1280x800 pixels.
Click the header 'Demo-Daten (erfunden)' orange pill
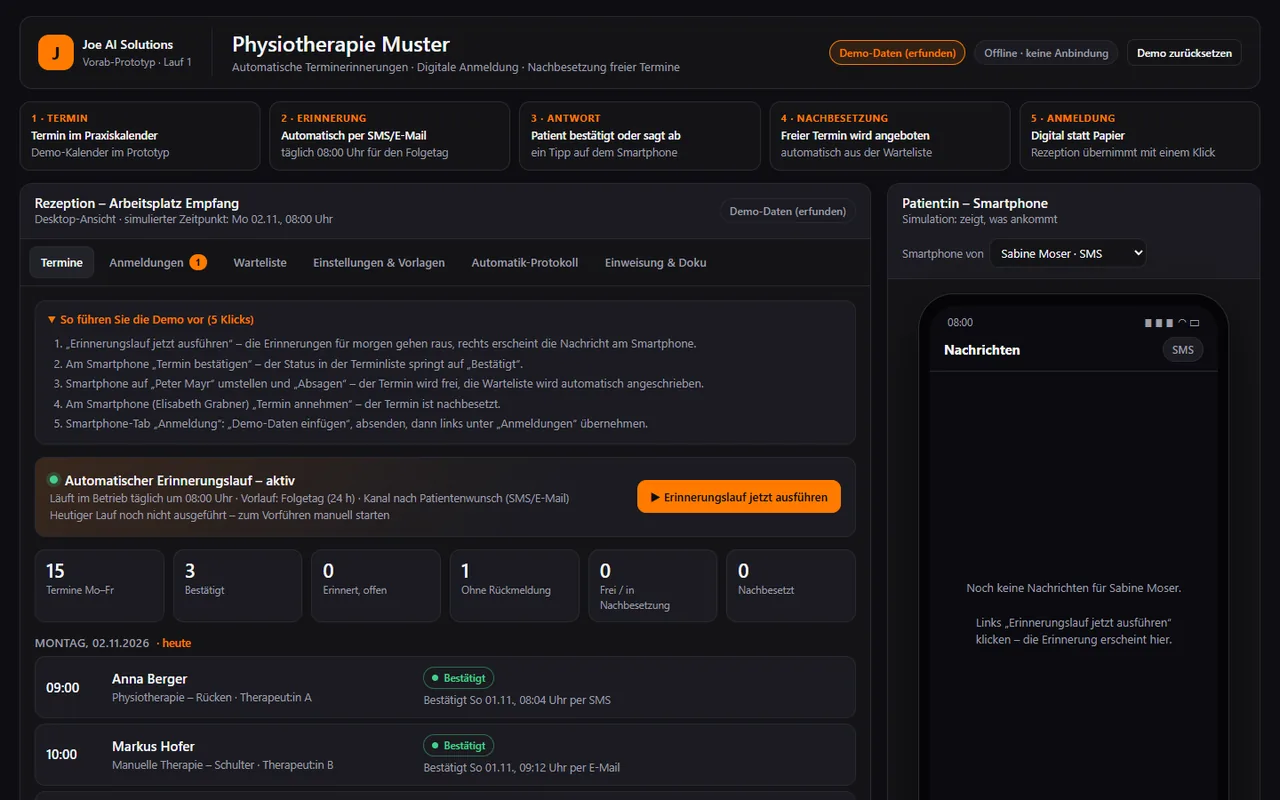897,53
